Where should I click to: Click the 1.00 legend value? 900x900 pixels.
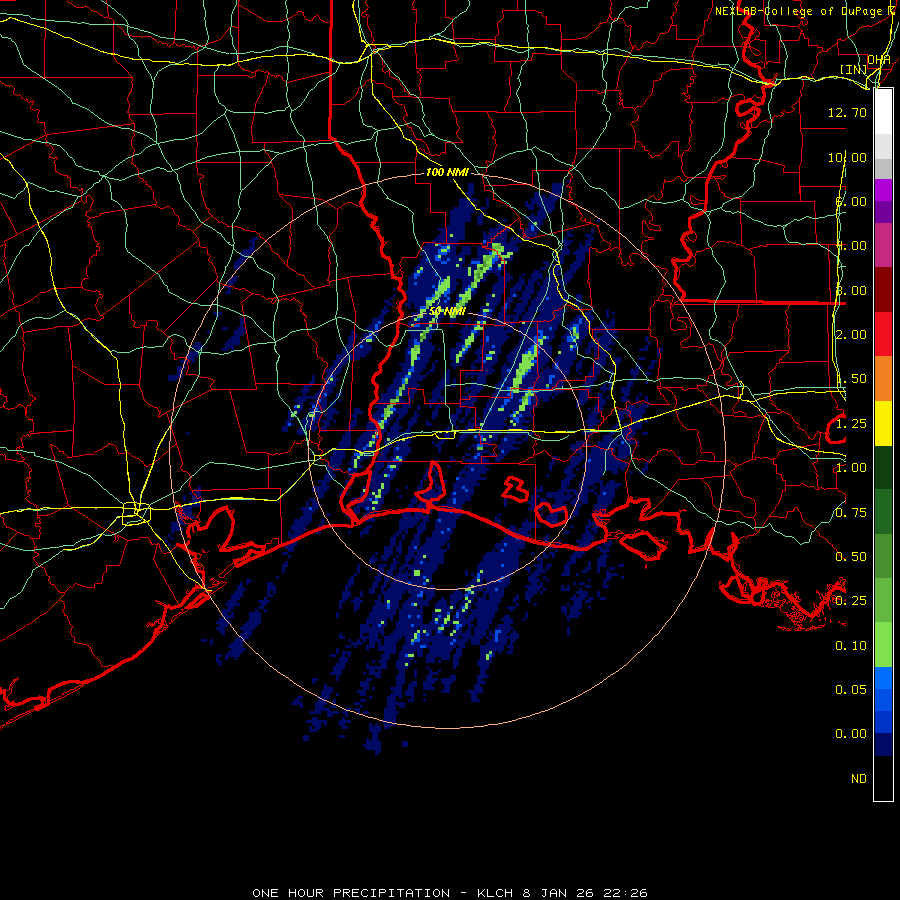[x=851, y=468]
